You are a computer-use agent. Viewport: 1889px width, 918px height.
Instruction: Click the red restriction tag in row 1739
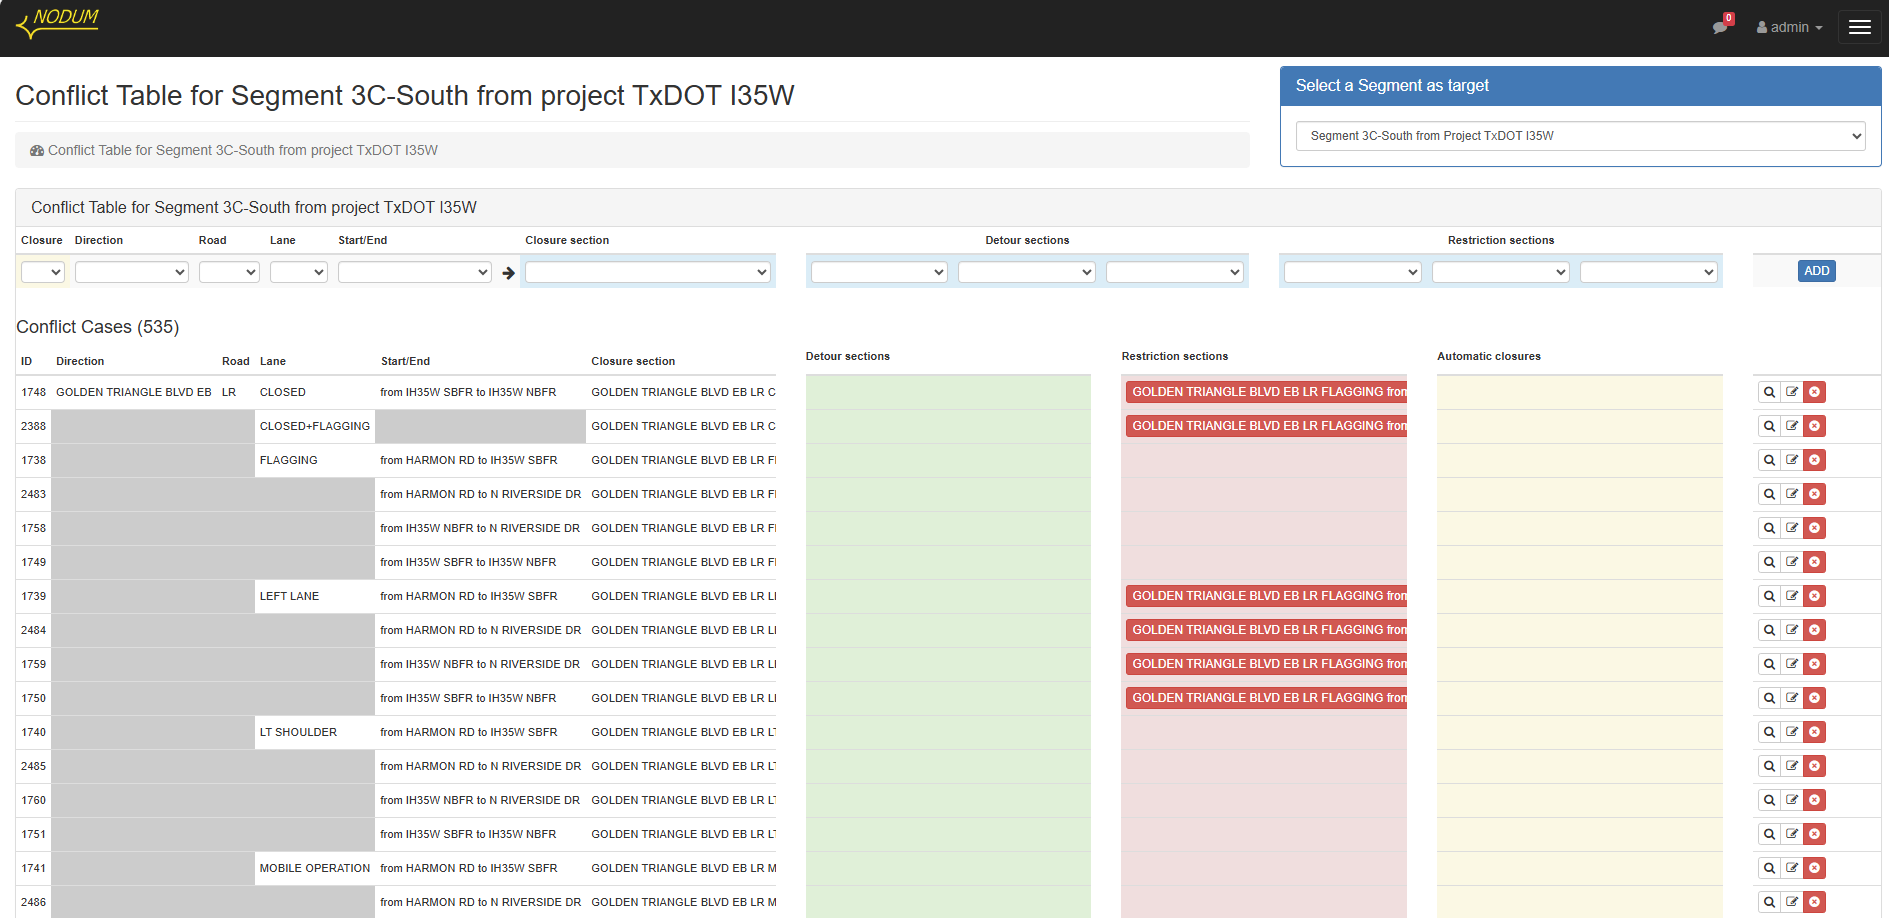[1266, 596]
